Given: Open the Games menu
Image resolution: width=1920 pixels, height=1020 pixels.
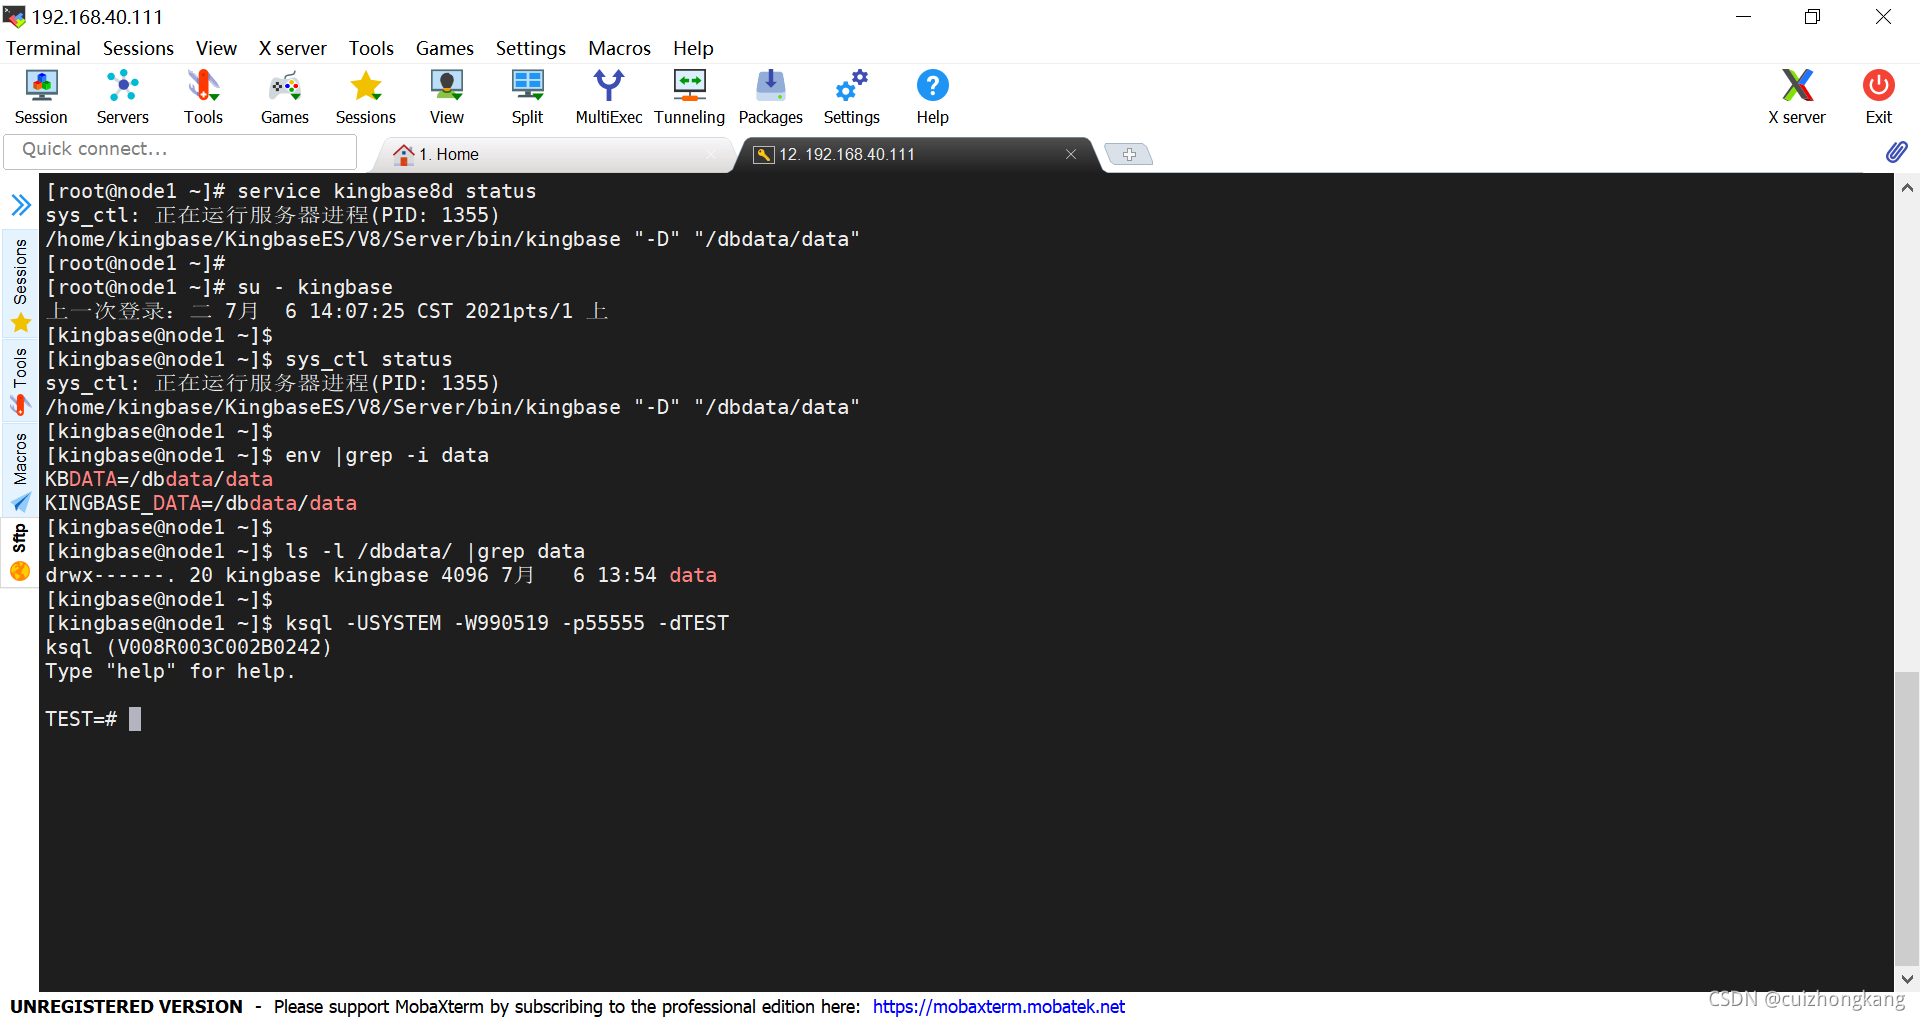Looking at the screenshot, I should [444, 48].
